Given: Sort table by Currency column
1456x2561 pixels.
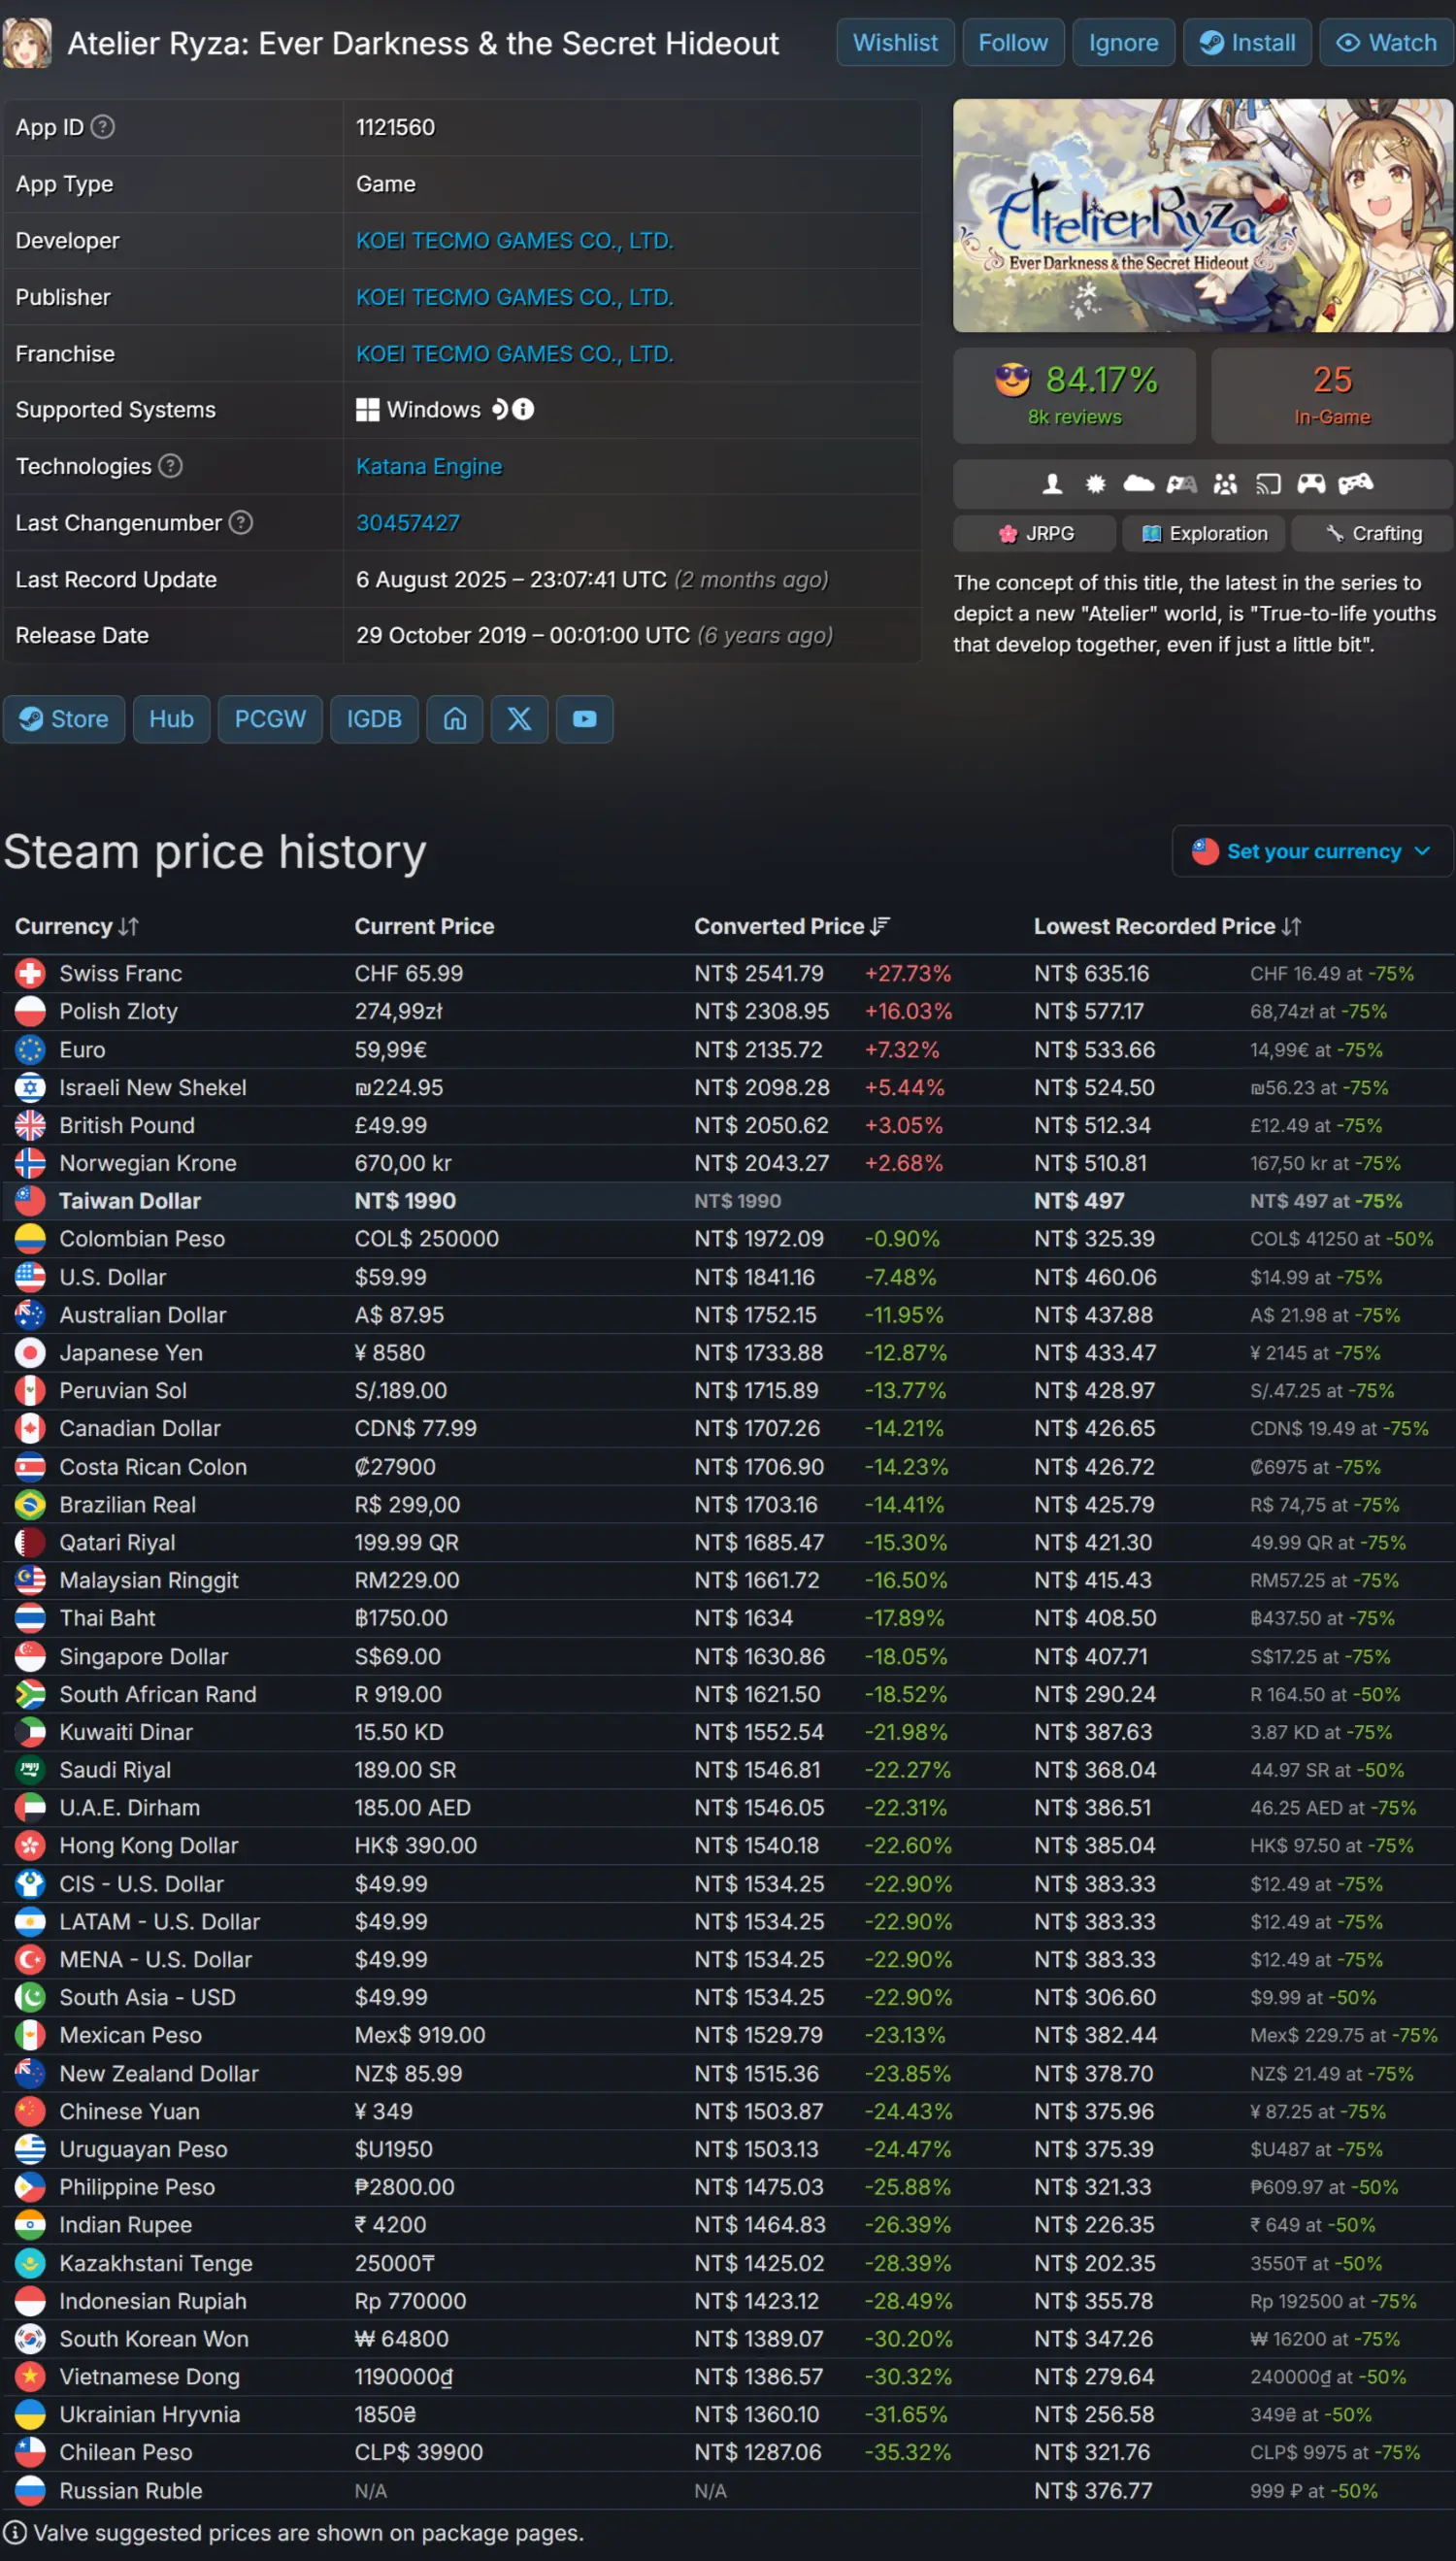Looking at the screenshot, I should click(x=76, y=926).
